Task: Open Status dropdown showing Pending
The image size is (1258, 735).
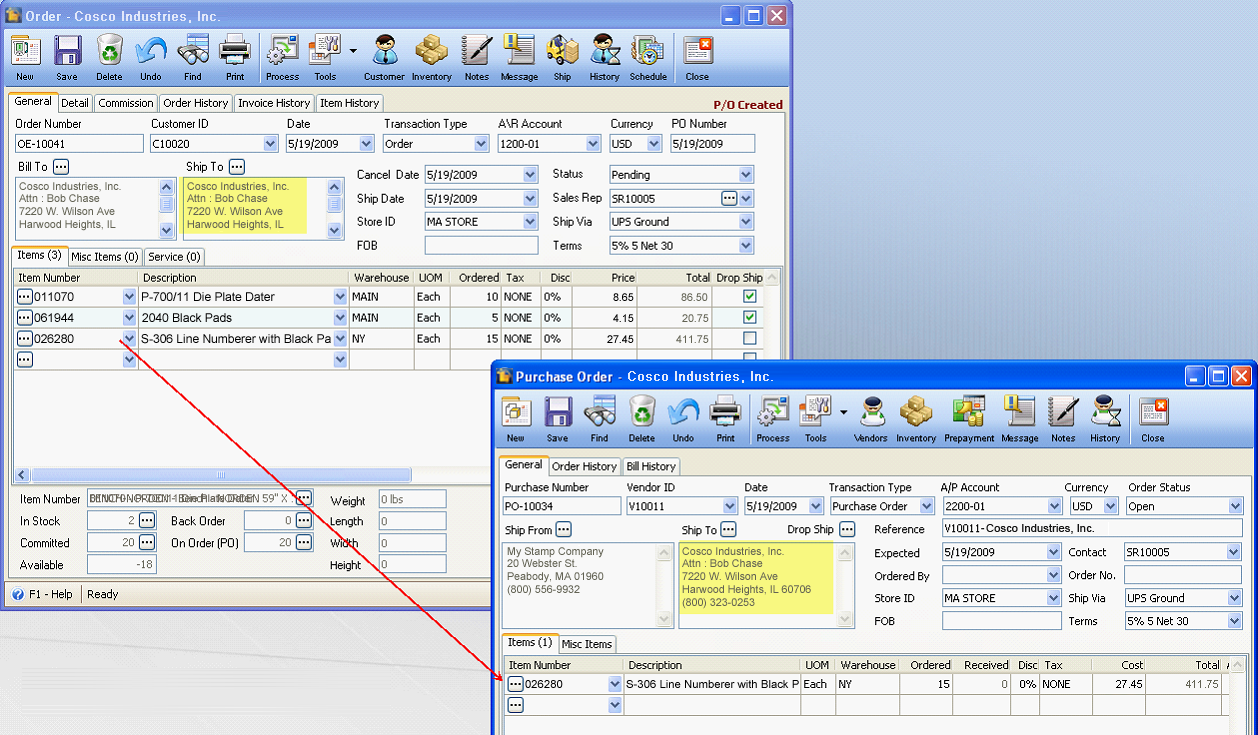Action: point(746,175)
